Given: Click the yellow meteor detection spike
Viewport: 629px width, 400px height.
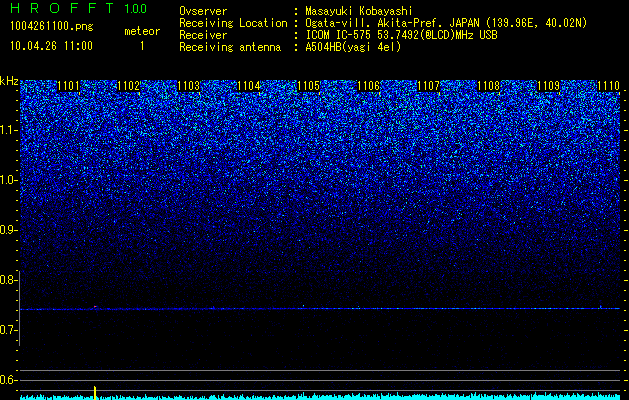Looking at the screenshot, I should click(x=95, y=393).
